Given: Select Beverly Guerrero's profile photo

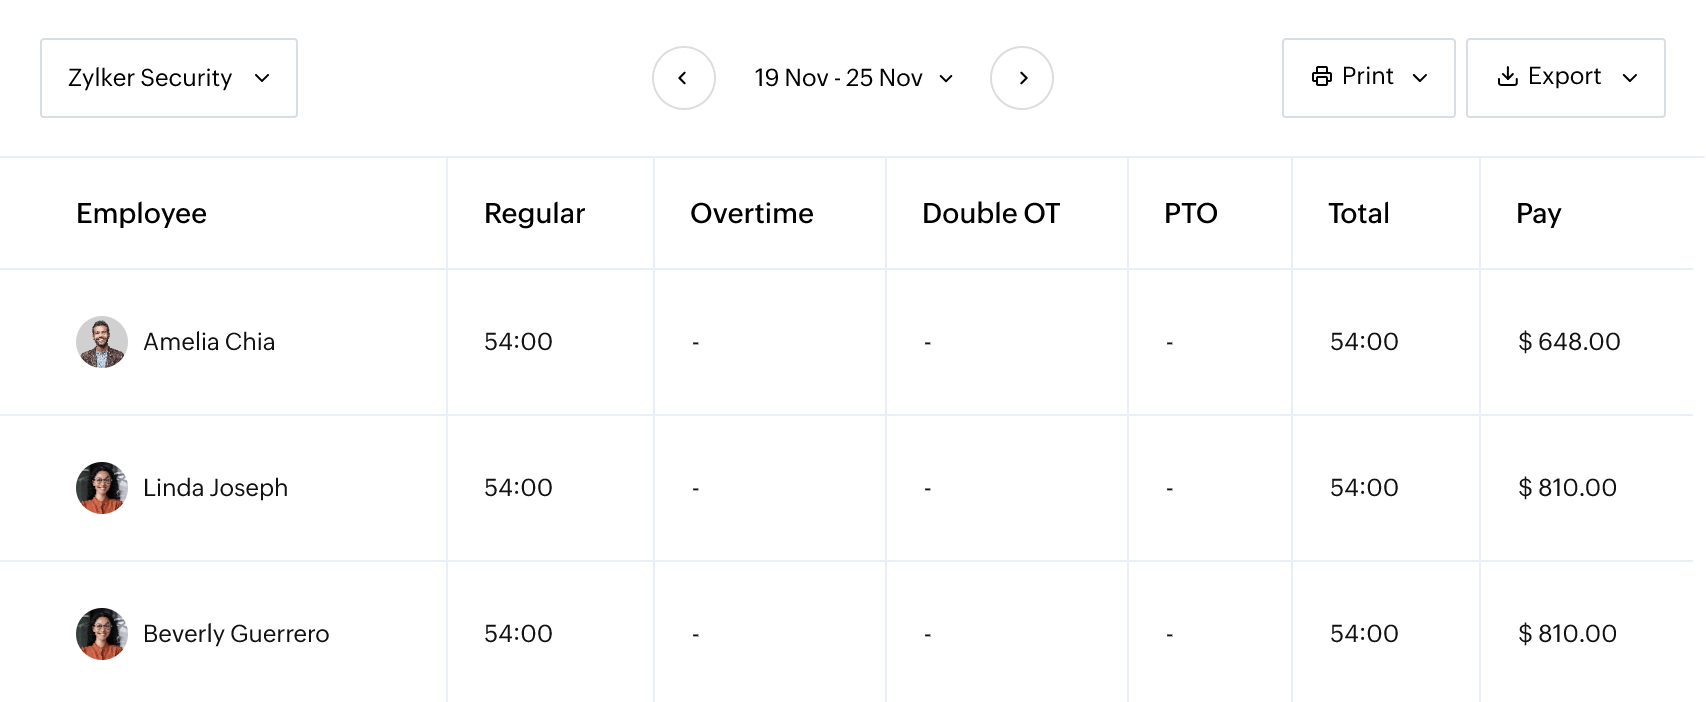Looking at the screenshot, I should click(101, 633).
